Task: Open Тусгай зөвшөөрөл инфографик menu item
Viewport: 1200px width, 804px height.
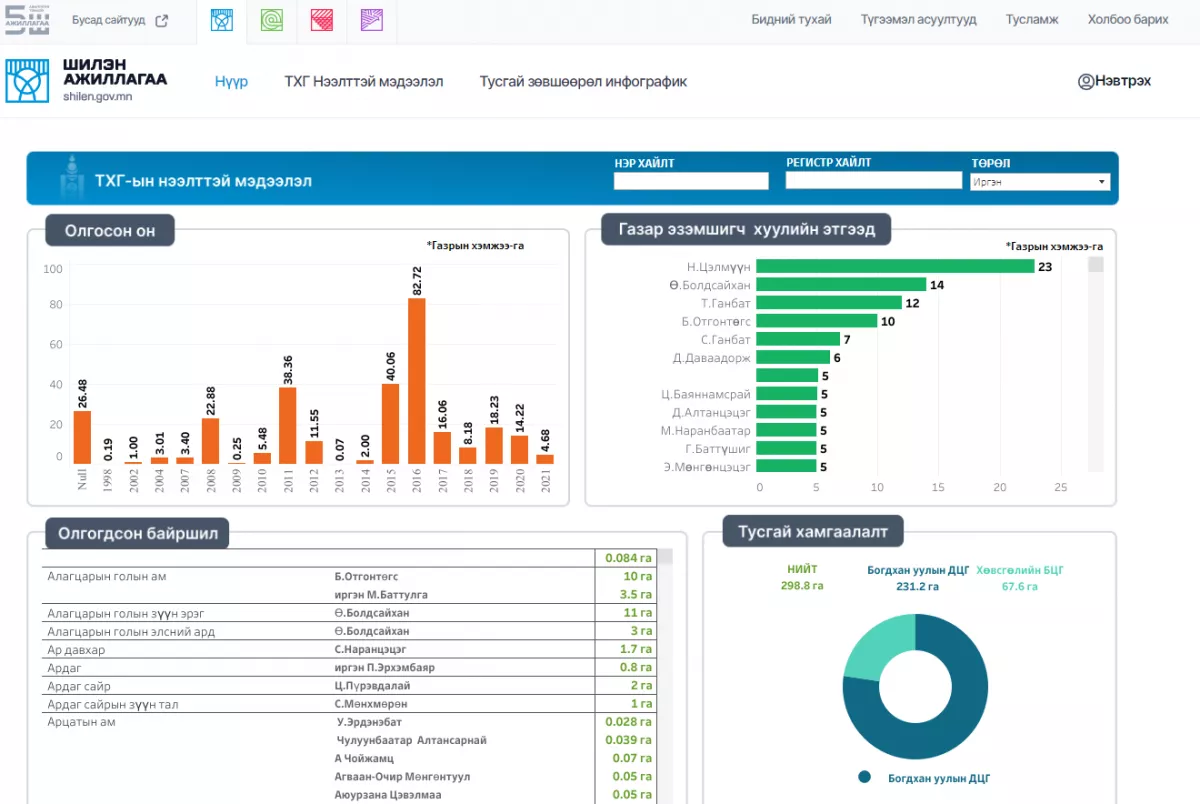Action: [x=583, y=82]
